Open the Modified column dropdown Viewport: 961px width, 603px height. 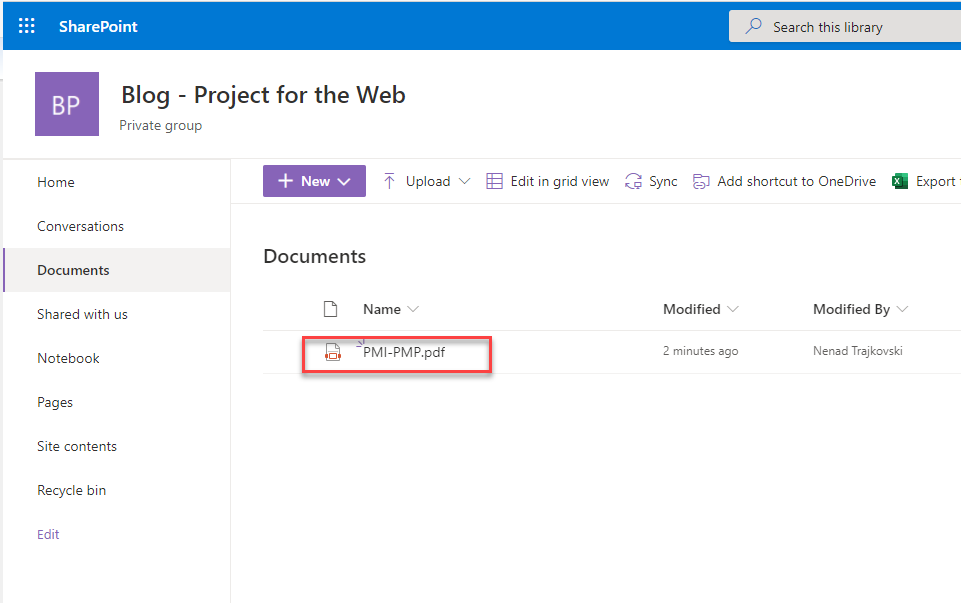pyautogui.click(x=733, y=309)
